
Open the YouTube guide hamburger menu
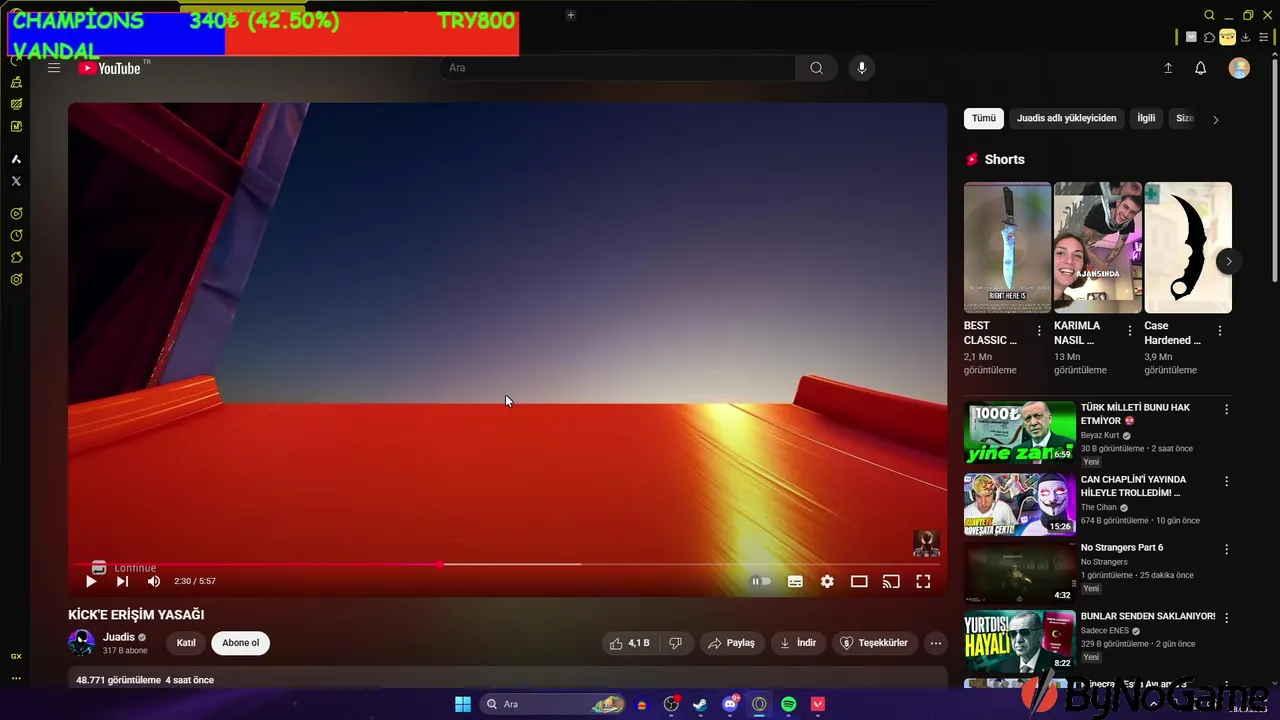[54, 68]
